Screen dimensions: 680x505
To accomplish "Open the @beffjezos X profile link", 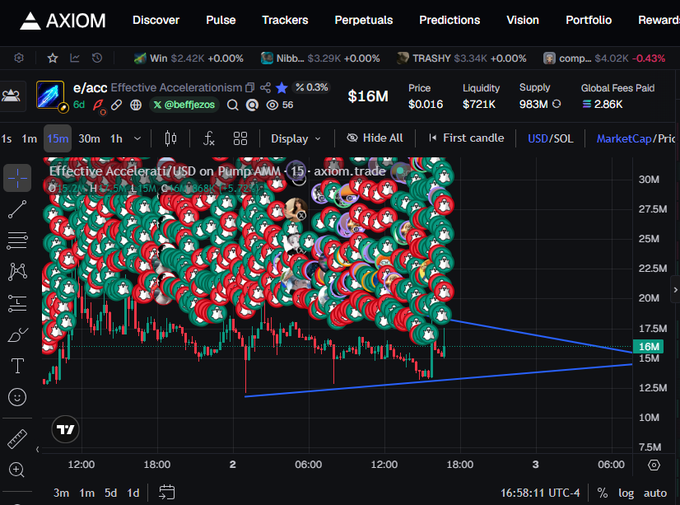I will [184, 105].
